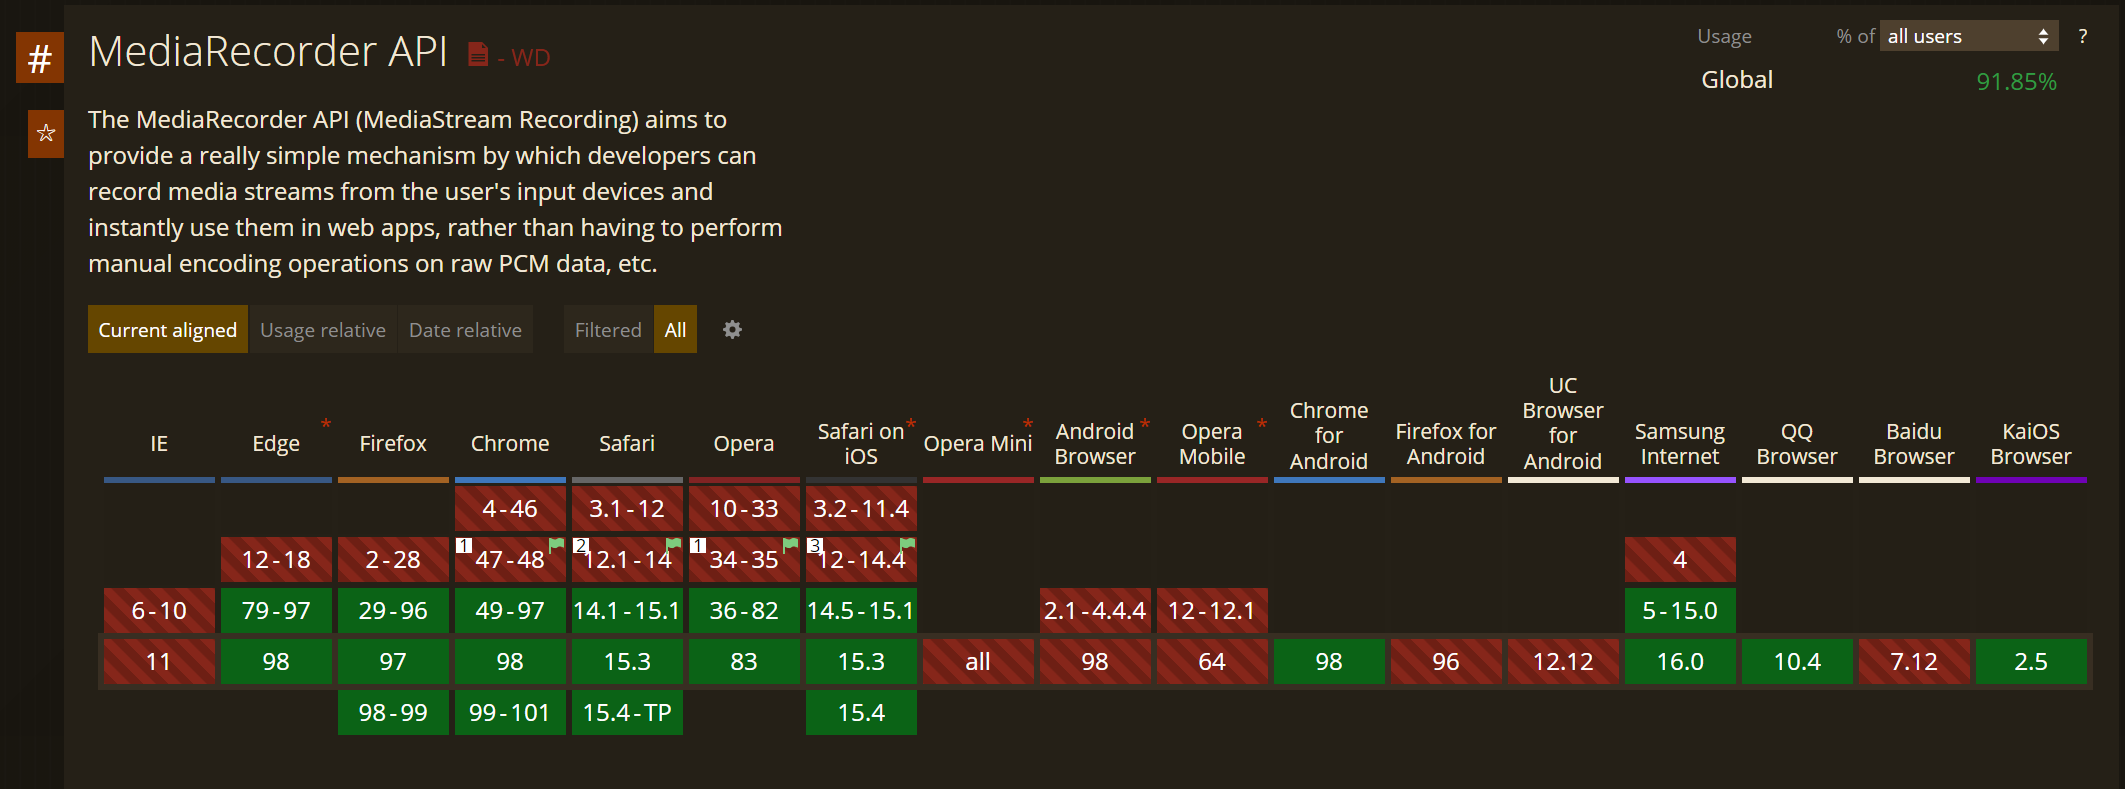This screenshot has height=789, width=2125.
Task: Open the red spec document icon
Action: coord(478,55)
